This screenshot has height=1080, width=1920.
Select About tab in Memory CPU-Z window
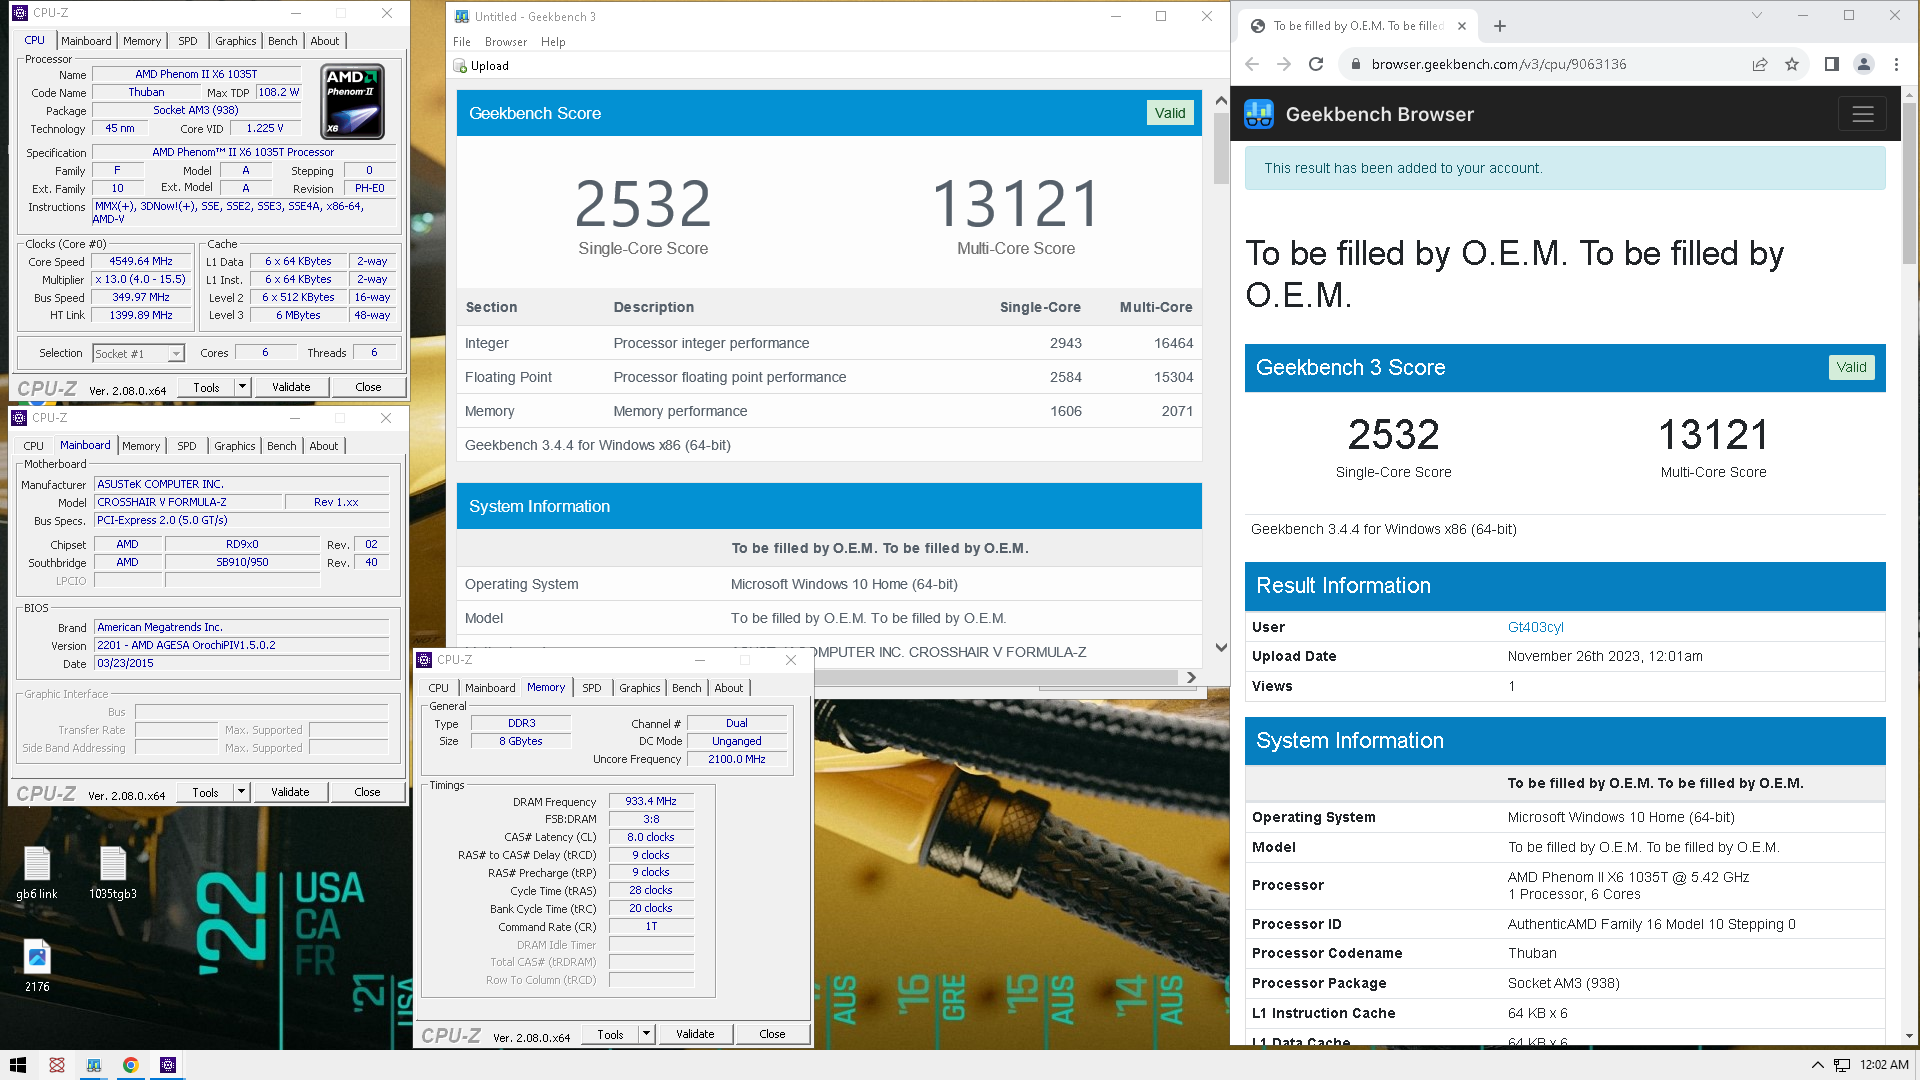(729, 688)
